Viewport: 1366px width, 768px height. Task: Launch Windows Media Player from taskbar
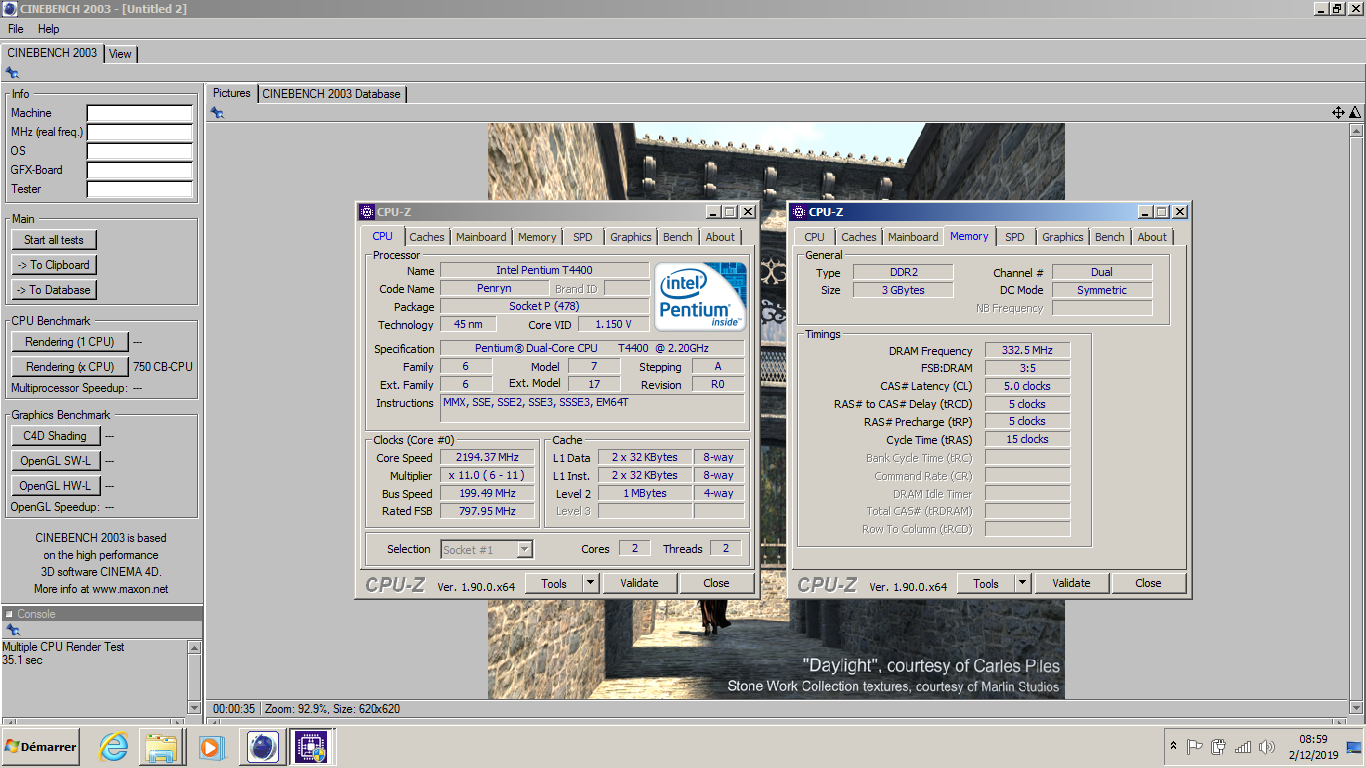click(x=210, y=747)
